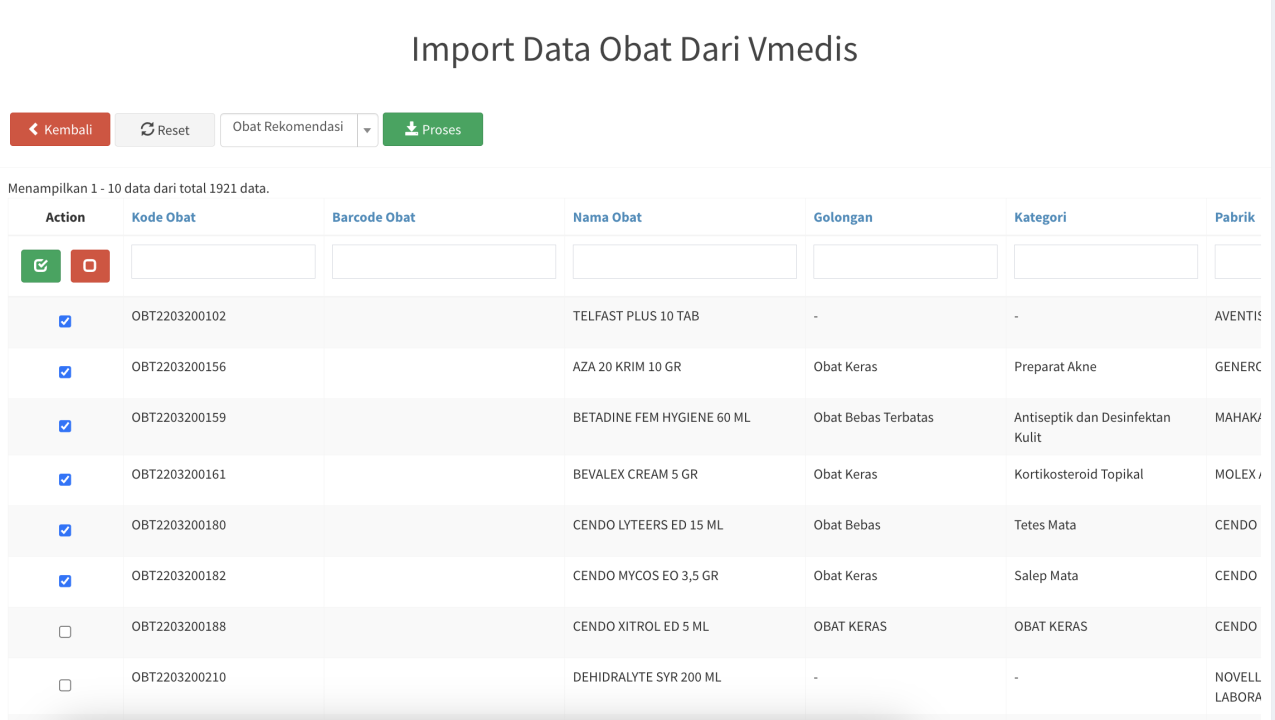Image resolution: width=1275 pixels, height=720 pixels.
Task: Check the CENDO XITROL ED 5 ML row
Action: pyautogui.click(x=65, y=632)
